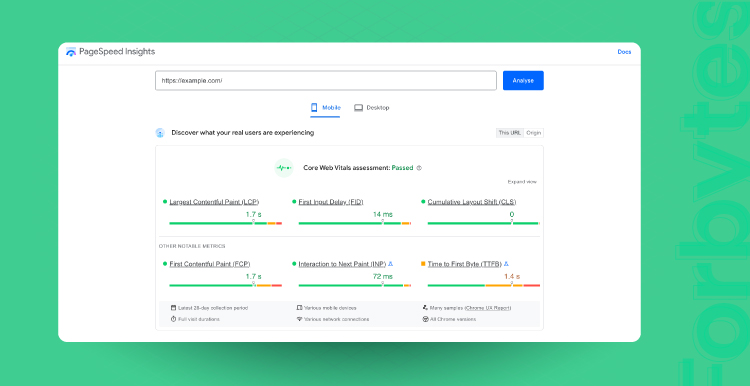Click the green Passed status text
750x386 pixels.
coord(402,168)
